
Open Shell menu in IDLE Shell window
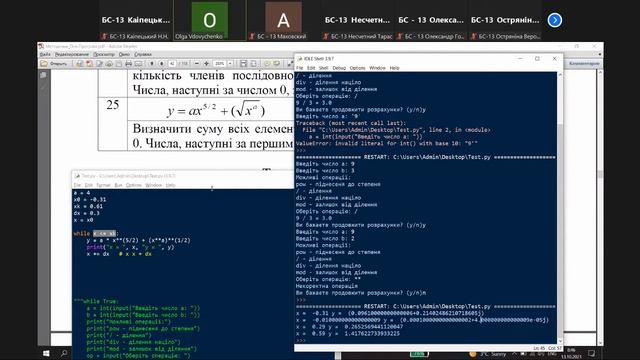point(324,68)
